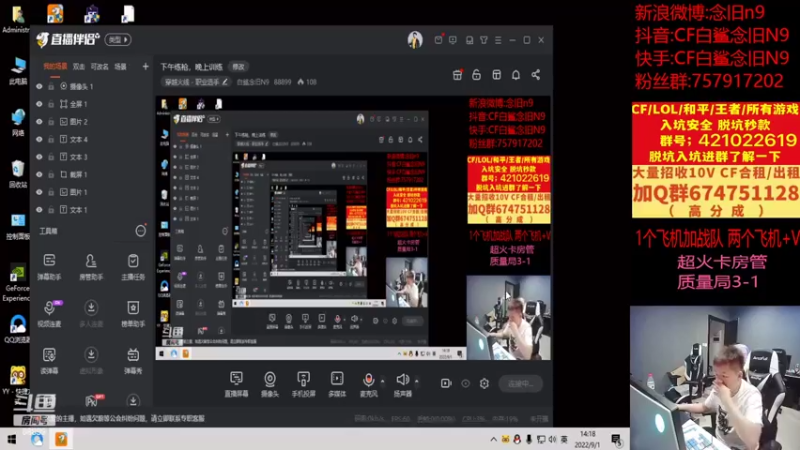This screenshot has height=450, width=800.
Task: Switch to the 场景 scene tab
Action: pyautogui.click(x=120, y=67)
